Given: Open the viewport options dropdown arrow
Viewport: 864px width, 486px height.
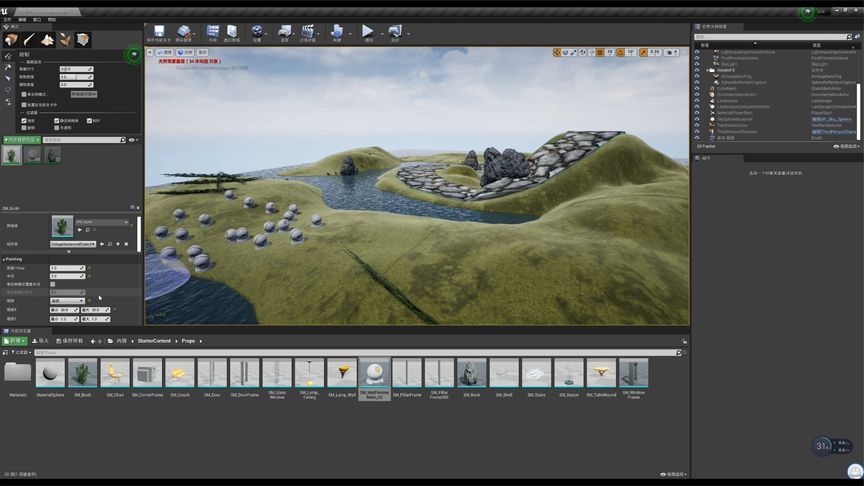Looking at the screenshot, I should pos(150,52).
